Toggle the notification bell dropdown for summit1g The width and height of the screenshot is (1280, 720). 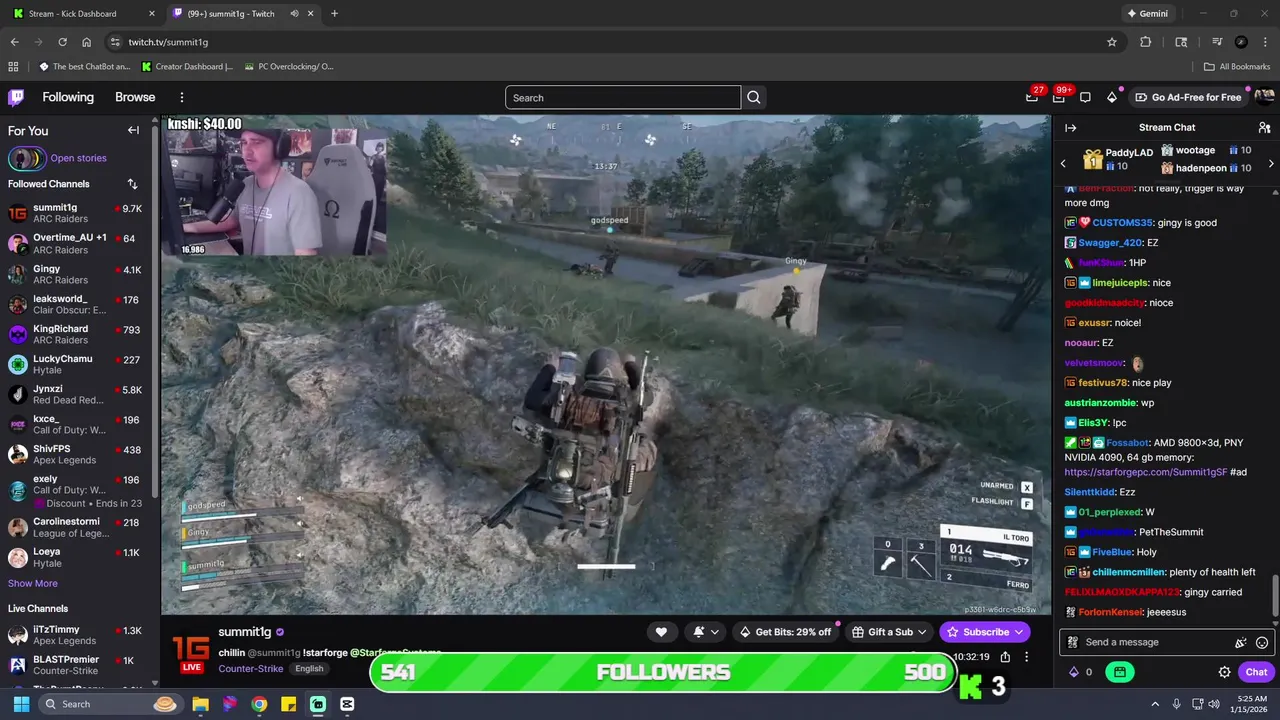click(705, 632)
